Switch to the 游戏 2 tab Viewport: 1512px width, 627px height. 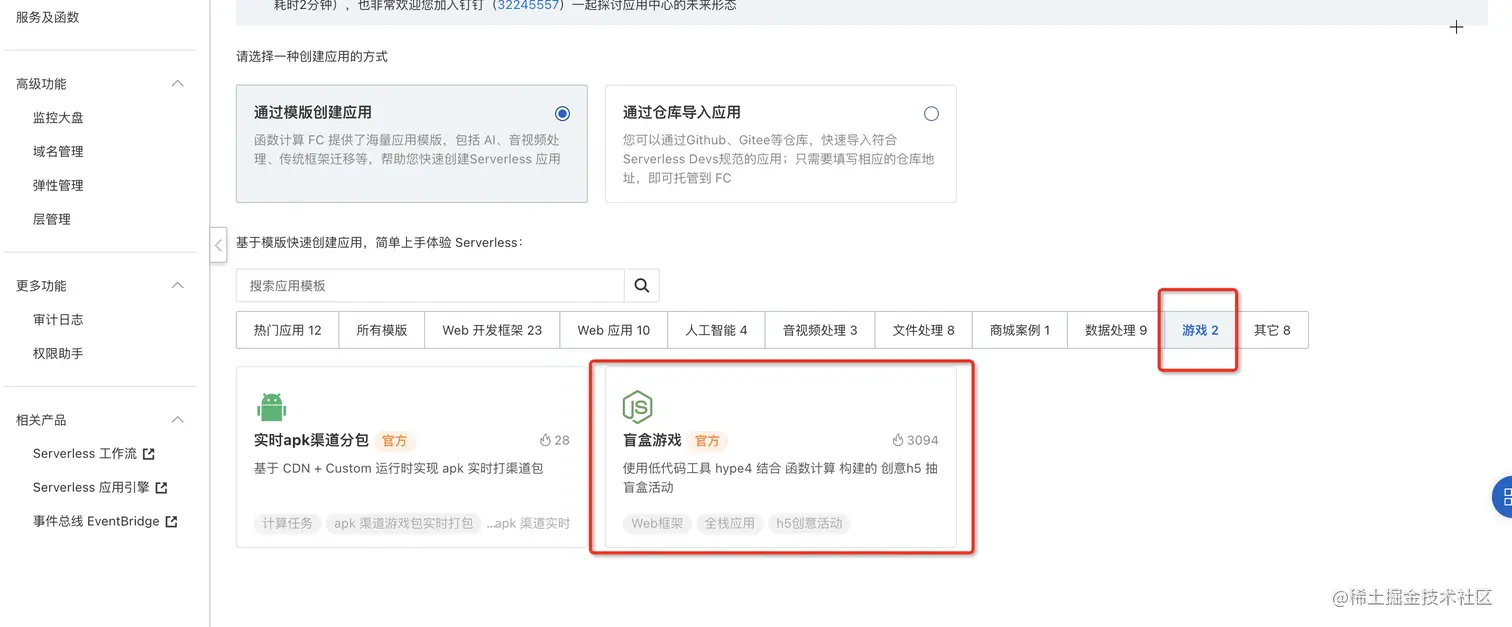[x=1200, y=330]
